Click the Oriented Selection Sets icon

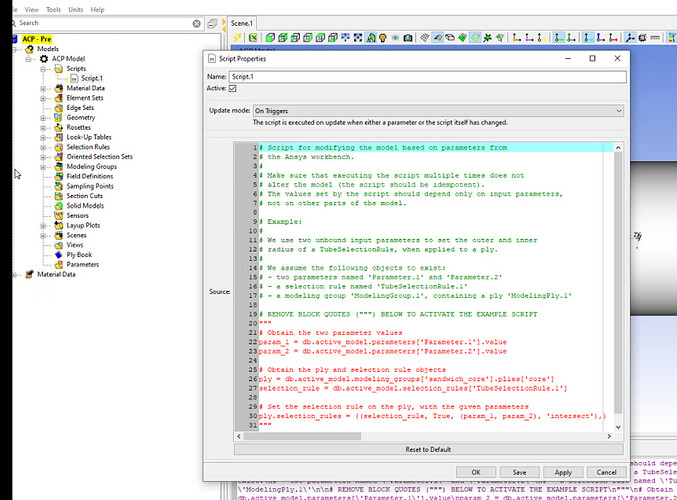(59, 157)
